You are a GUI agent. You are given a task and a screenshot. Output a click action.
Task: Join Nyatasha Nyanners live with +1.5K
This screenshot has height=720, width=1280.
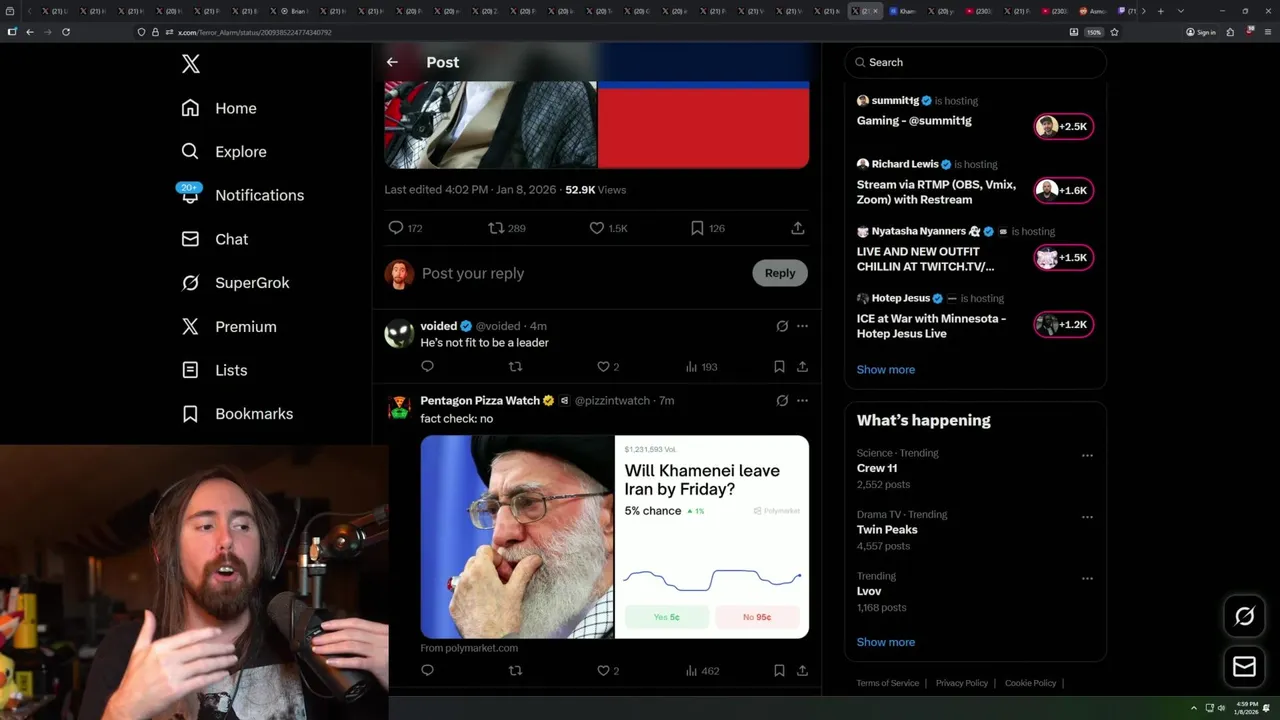point(1064,258)
